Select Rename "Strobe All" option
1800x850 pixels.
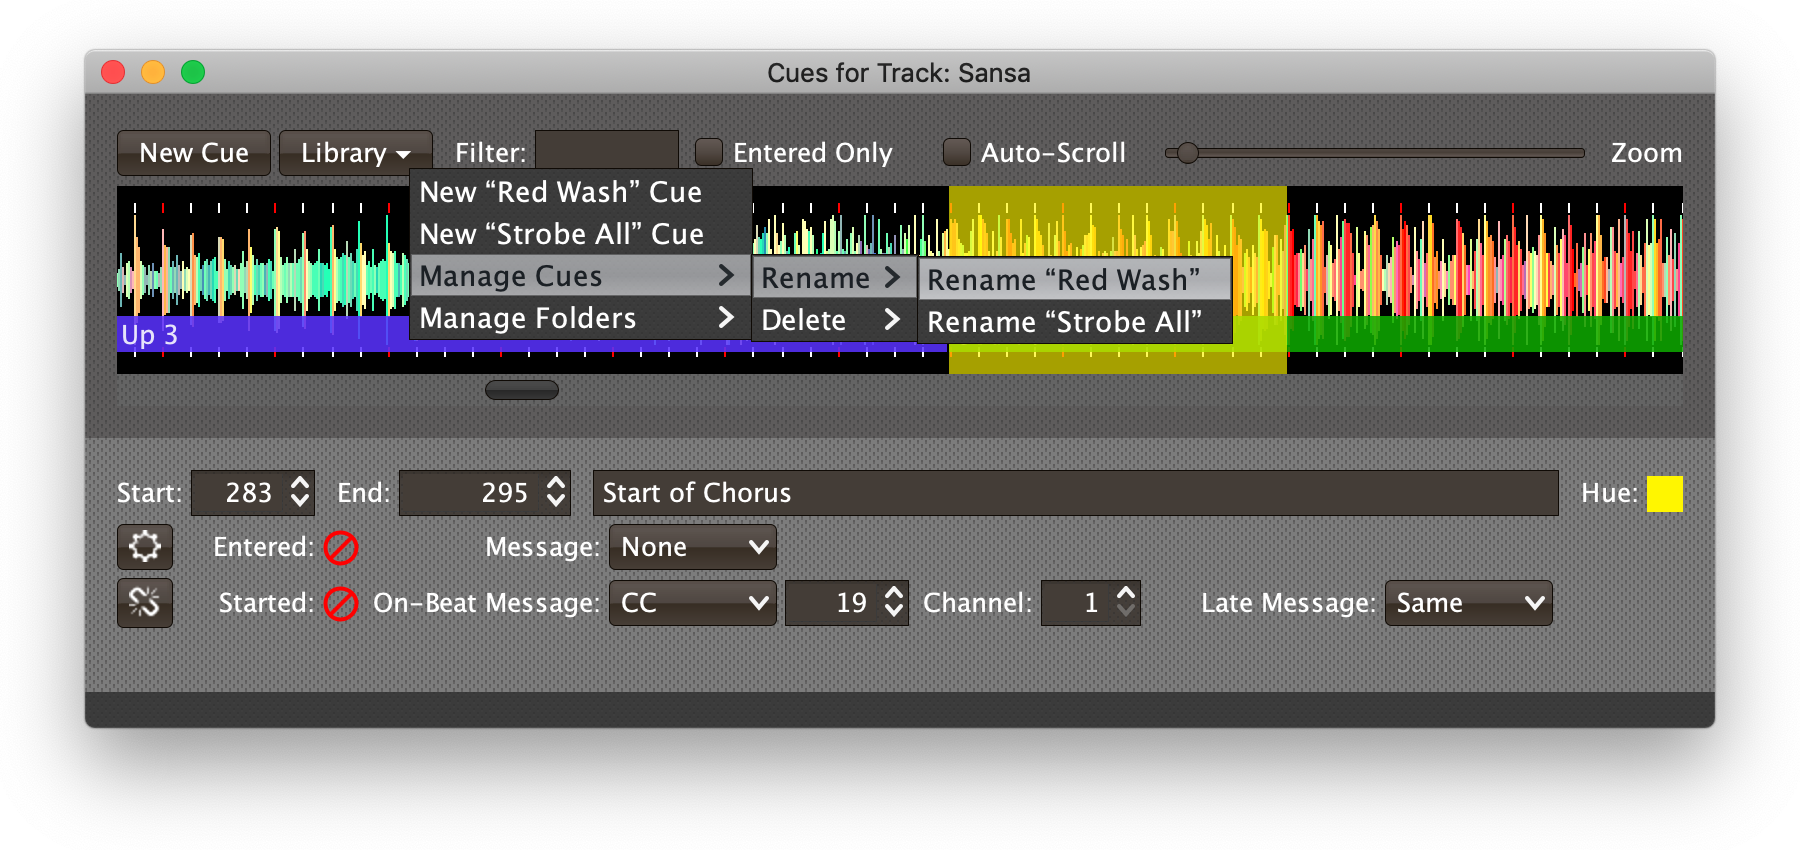[x=1074, y=322]
